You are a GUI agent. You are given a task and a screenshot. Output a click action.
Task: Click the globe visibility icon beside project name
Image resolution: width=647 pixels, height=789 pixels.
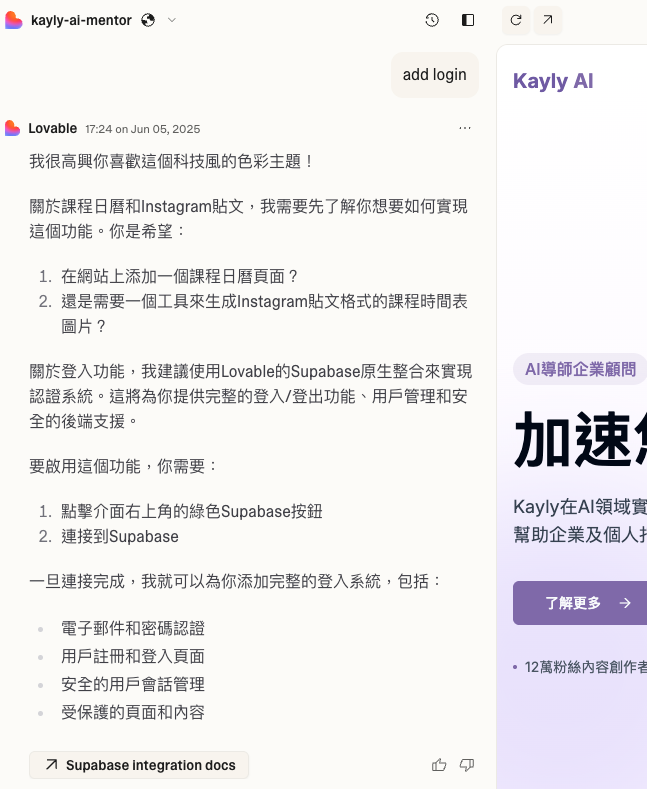(148, 20)
